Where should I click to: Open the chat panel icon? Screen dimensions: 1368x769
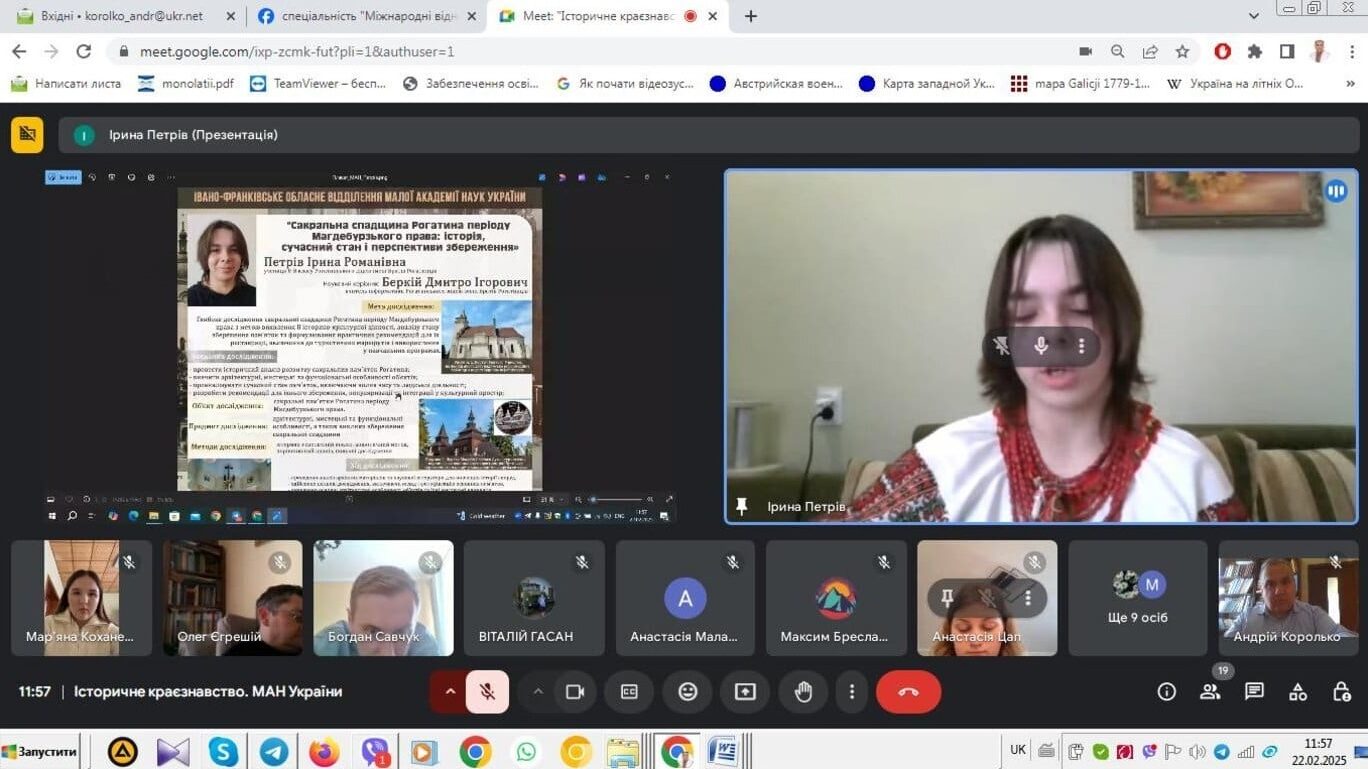(1254, 692)
